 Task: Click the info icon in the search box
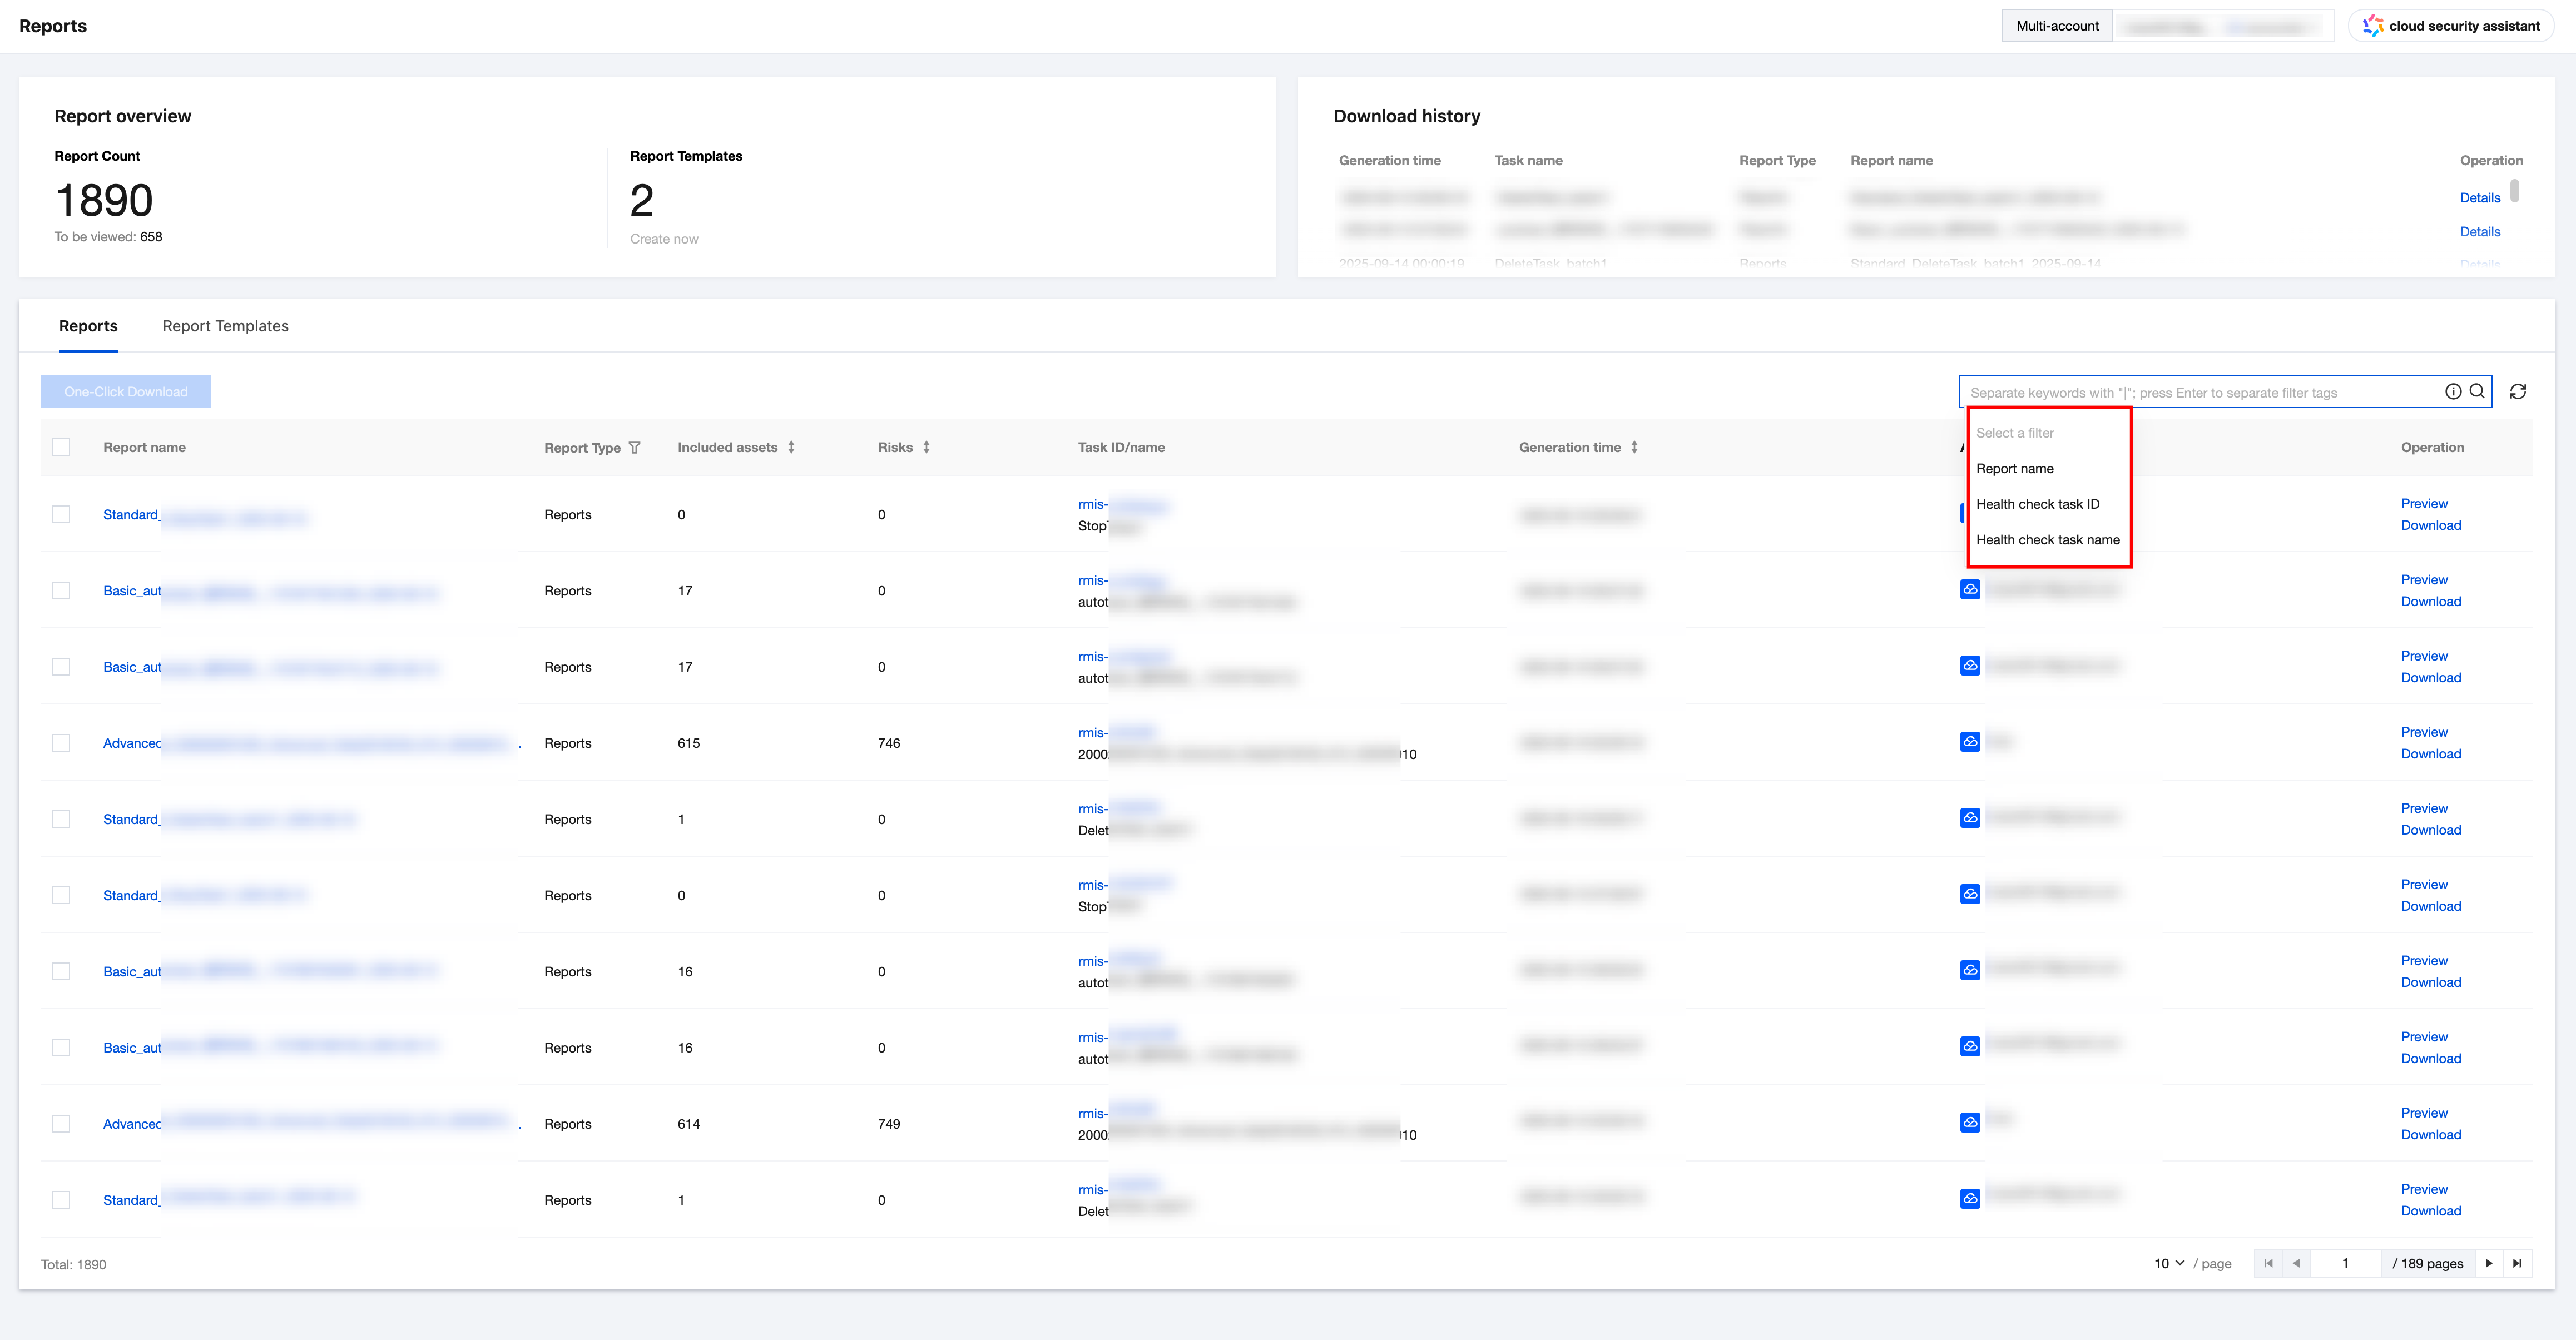pyautogui.click(x=2453, y=392)
